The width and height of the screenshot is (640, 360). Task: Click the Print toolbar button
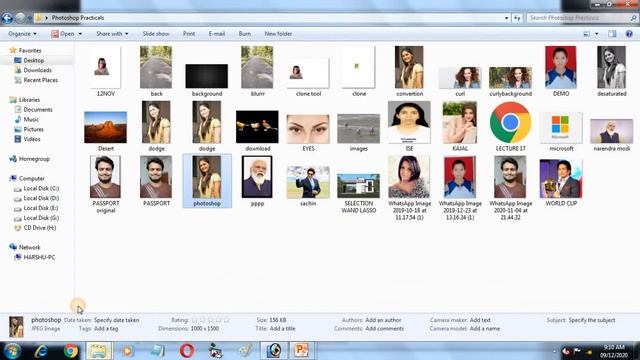tap(189, 34)
